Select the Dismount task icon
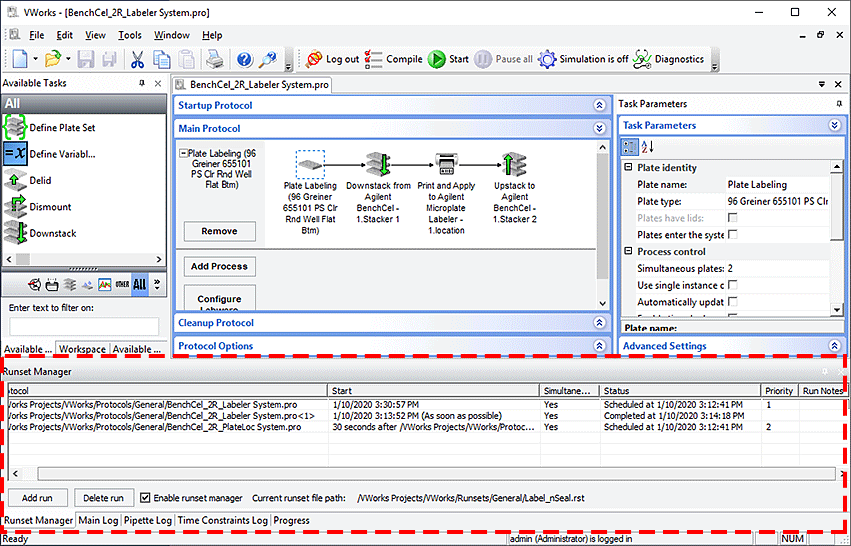 15,206
